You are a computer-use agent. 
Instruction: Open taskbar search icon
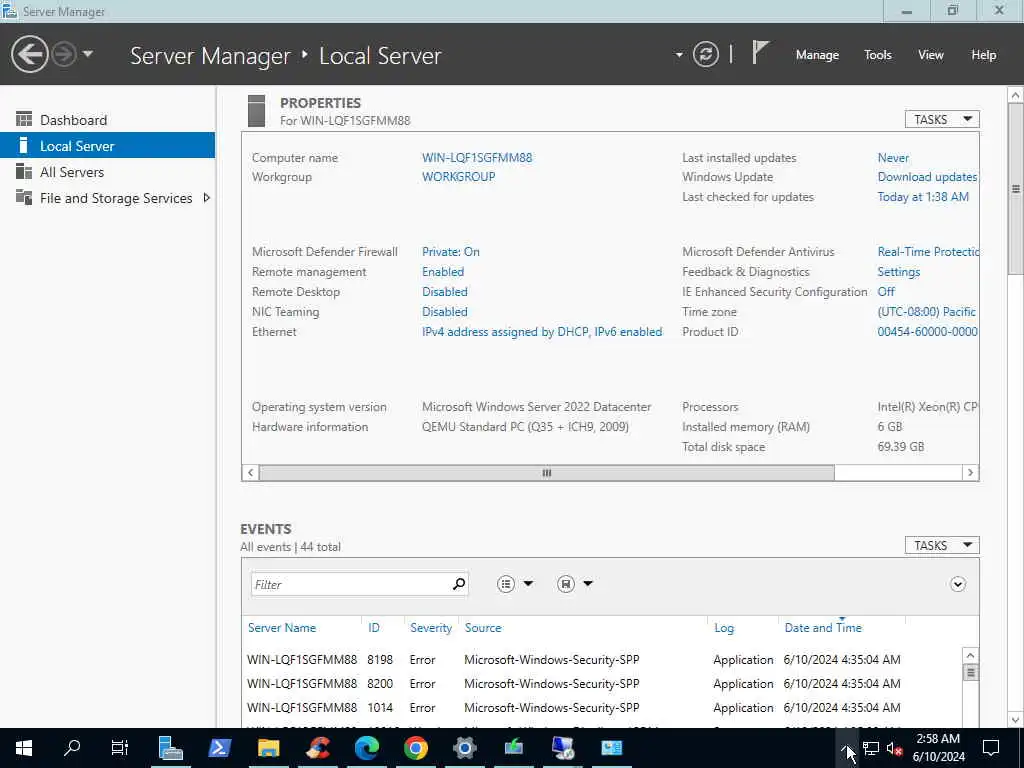pyautogui.click(x=72, y=748)
